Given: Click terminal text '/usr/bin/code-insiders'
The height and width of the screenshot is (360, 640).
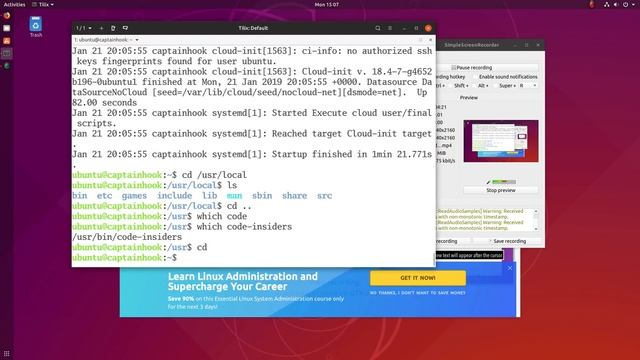Looking at the screenshot, I should (127, 237).
